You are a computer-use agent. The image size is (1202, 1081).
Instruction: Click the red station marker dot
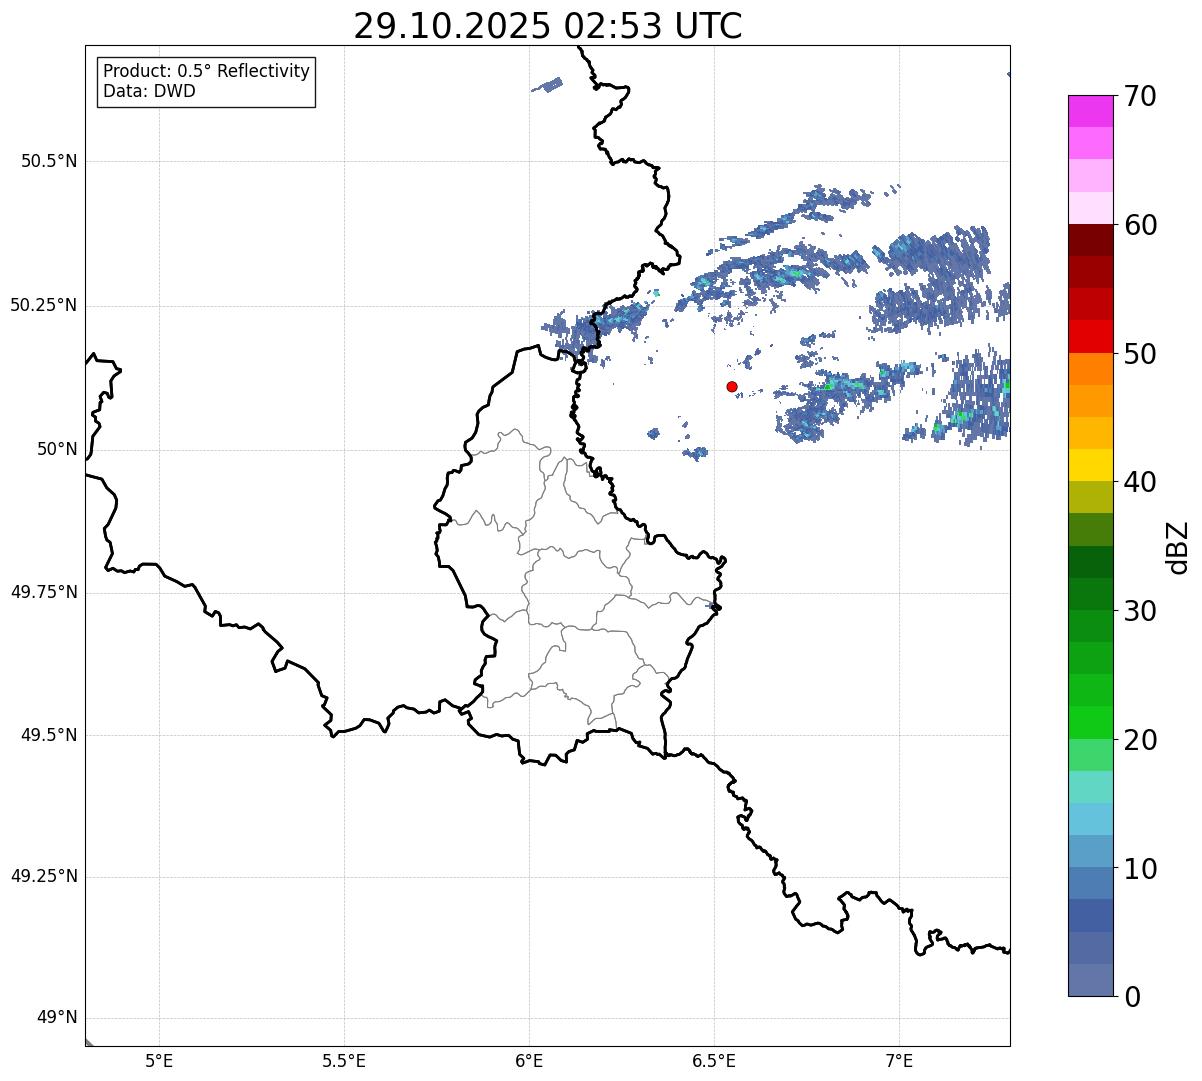tap(732, 387)
